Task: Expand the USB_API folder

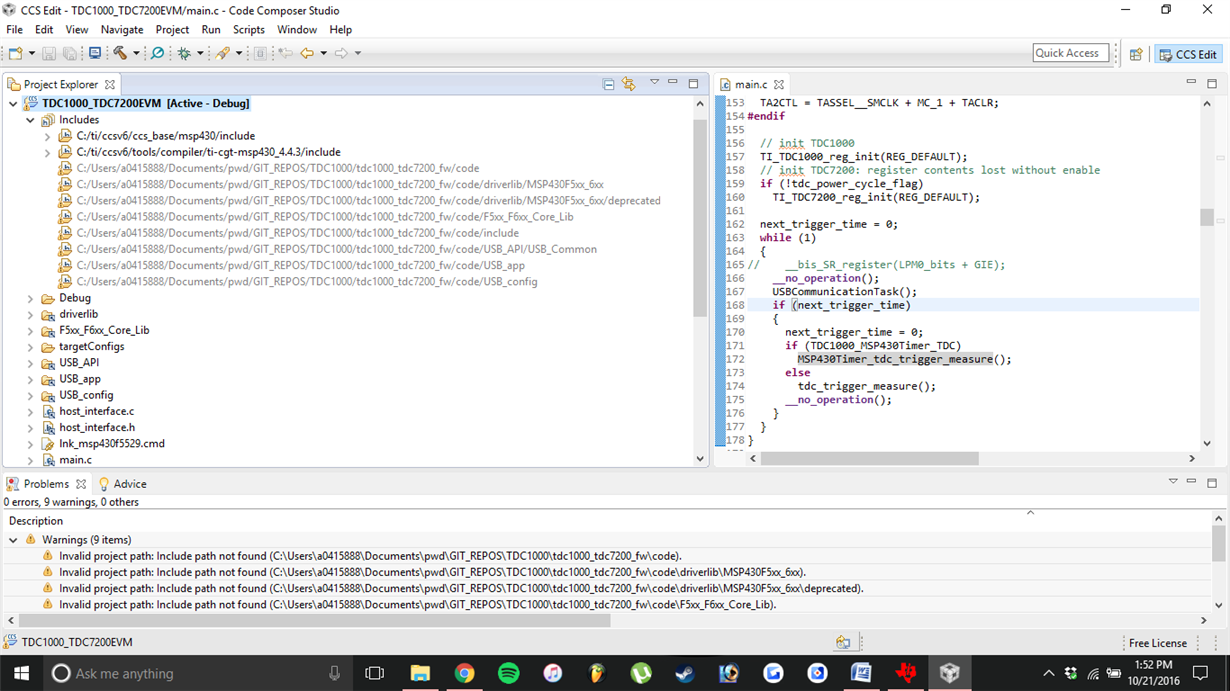Action: [30, 363]
